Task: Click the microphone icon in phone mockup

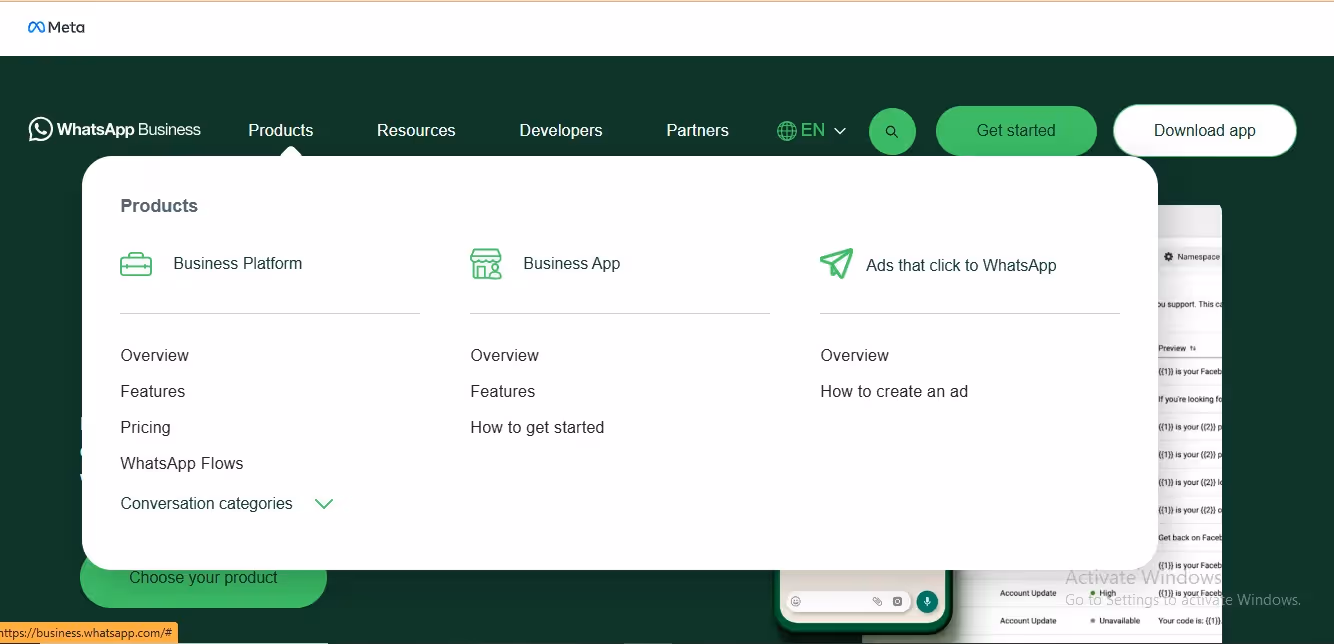Action: [x=927, y=601]
